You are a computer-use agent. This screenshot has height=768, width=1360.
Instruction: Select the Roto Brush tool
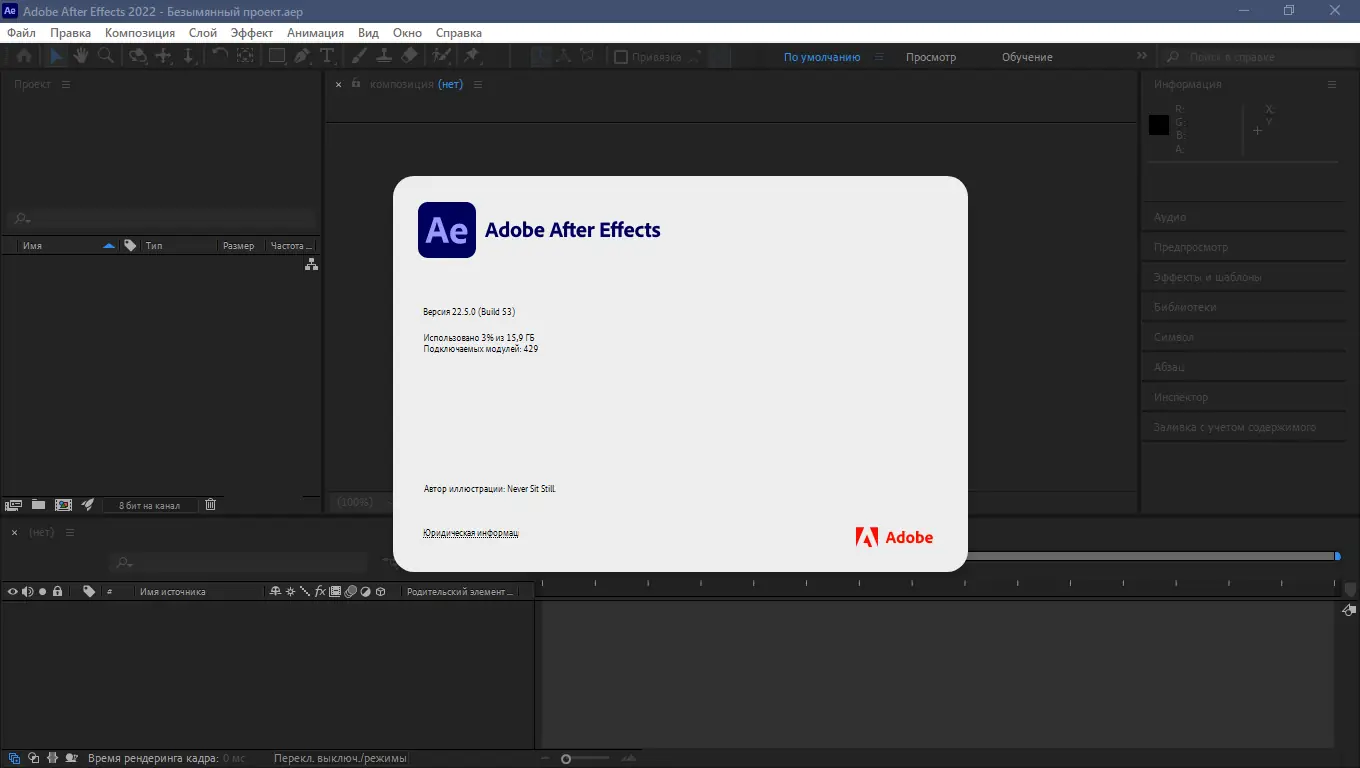coord(441,56)
